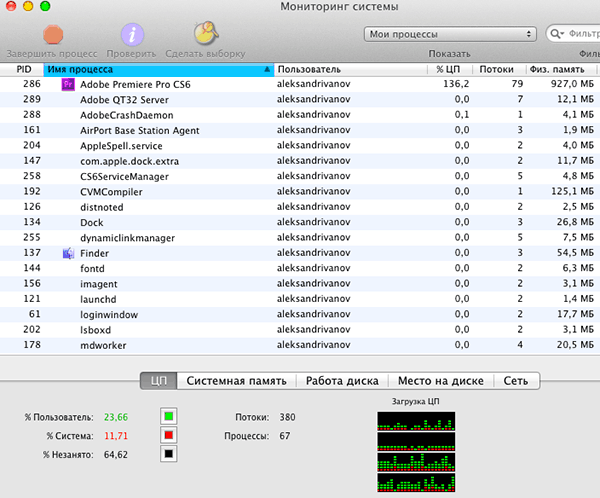Switch to the Системная память tab
Viewport: 600px width, 498px height.
coord(236,381)
